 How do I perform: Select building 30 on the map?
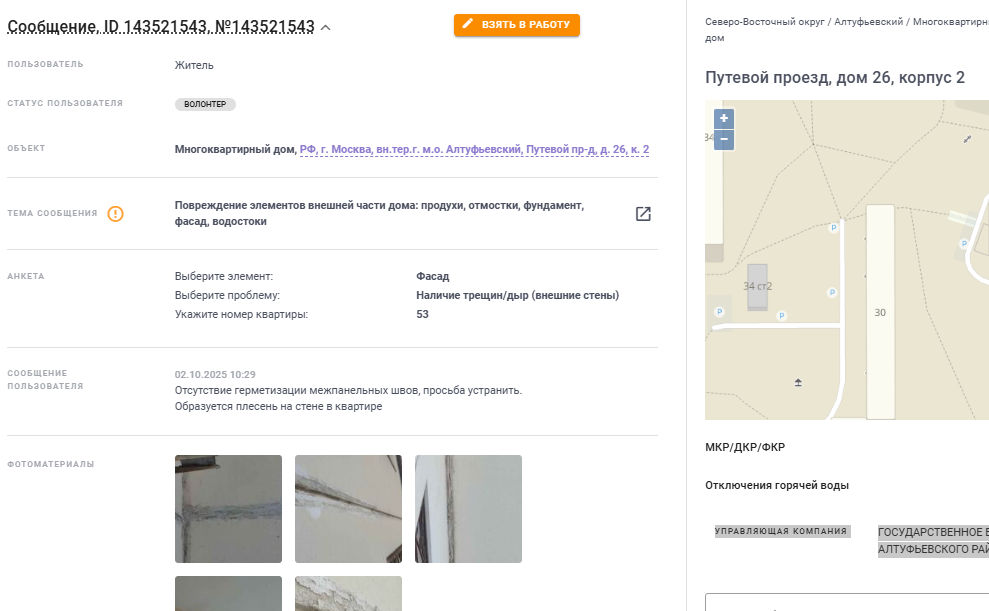(880, 312)
